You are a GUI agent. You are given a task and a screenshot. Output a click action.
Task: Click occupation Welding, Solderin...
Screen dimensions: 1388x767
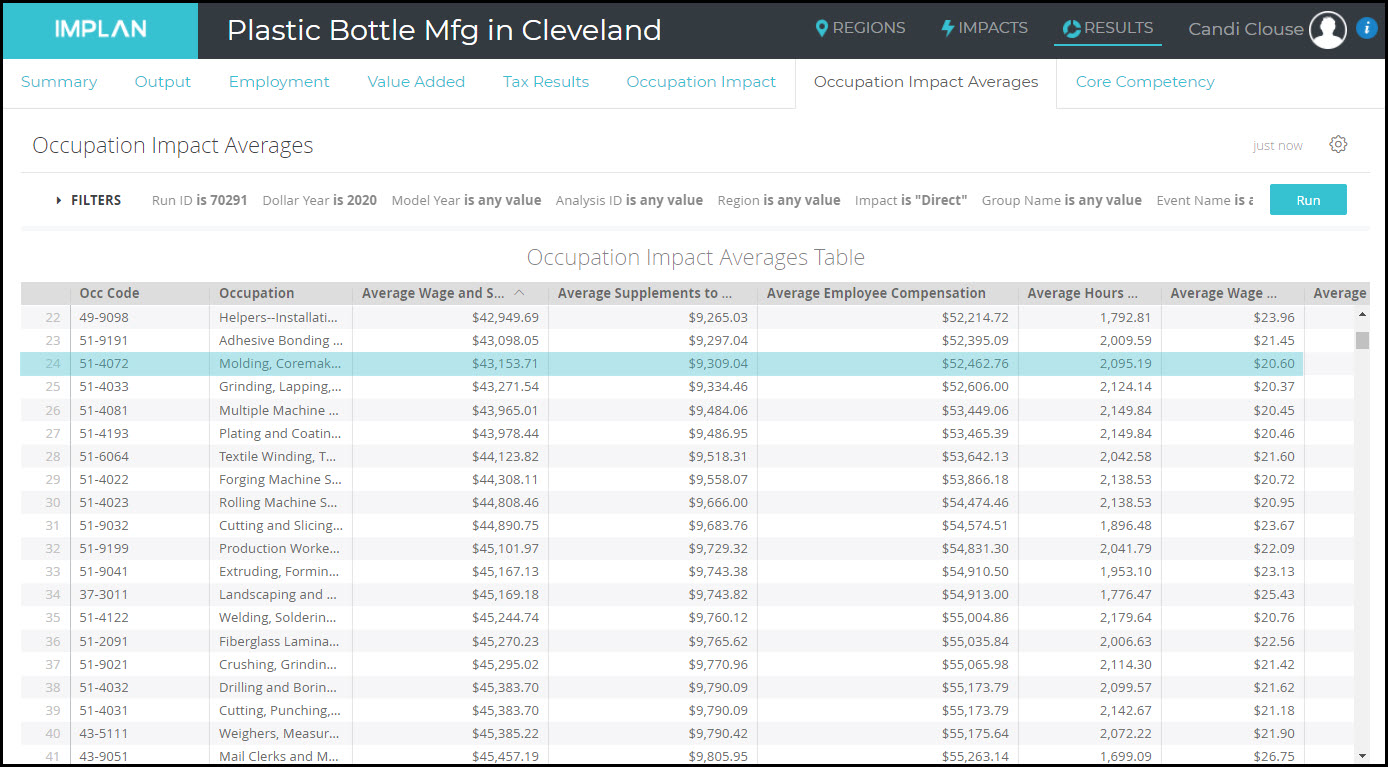pos(280,617)
